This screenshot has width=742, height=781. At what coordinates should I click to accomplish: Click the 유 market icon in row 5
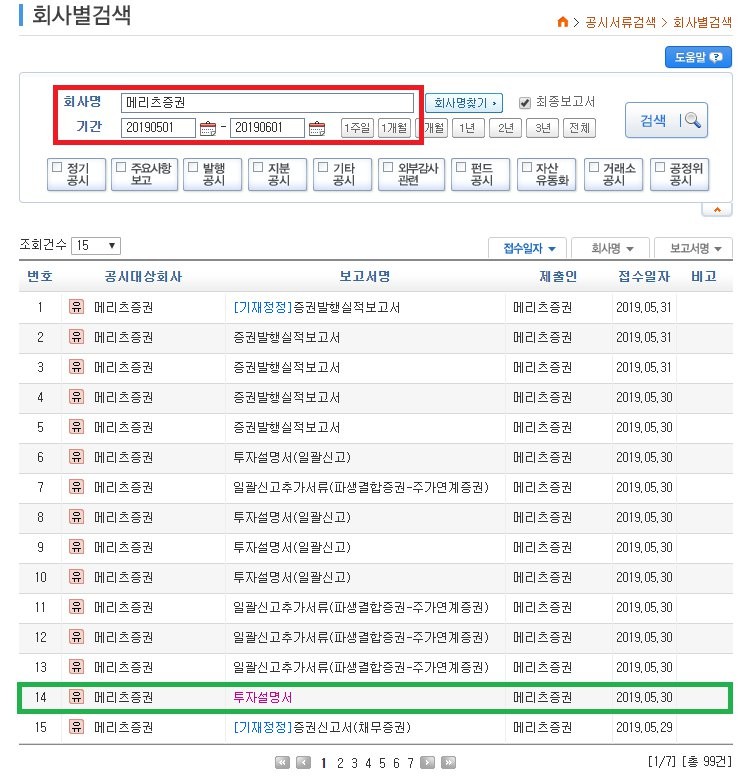tap(76, 427)
